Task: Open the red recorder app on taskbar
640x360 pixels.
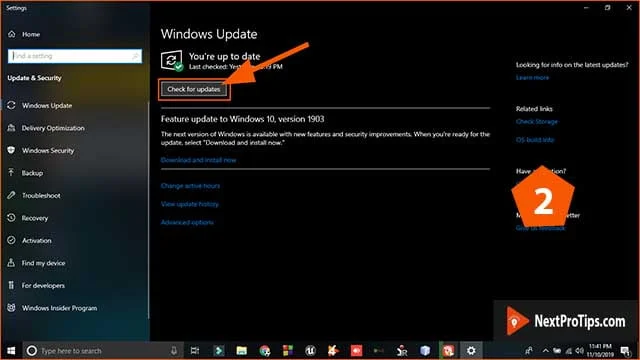Action: point(356,351)
